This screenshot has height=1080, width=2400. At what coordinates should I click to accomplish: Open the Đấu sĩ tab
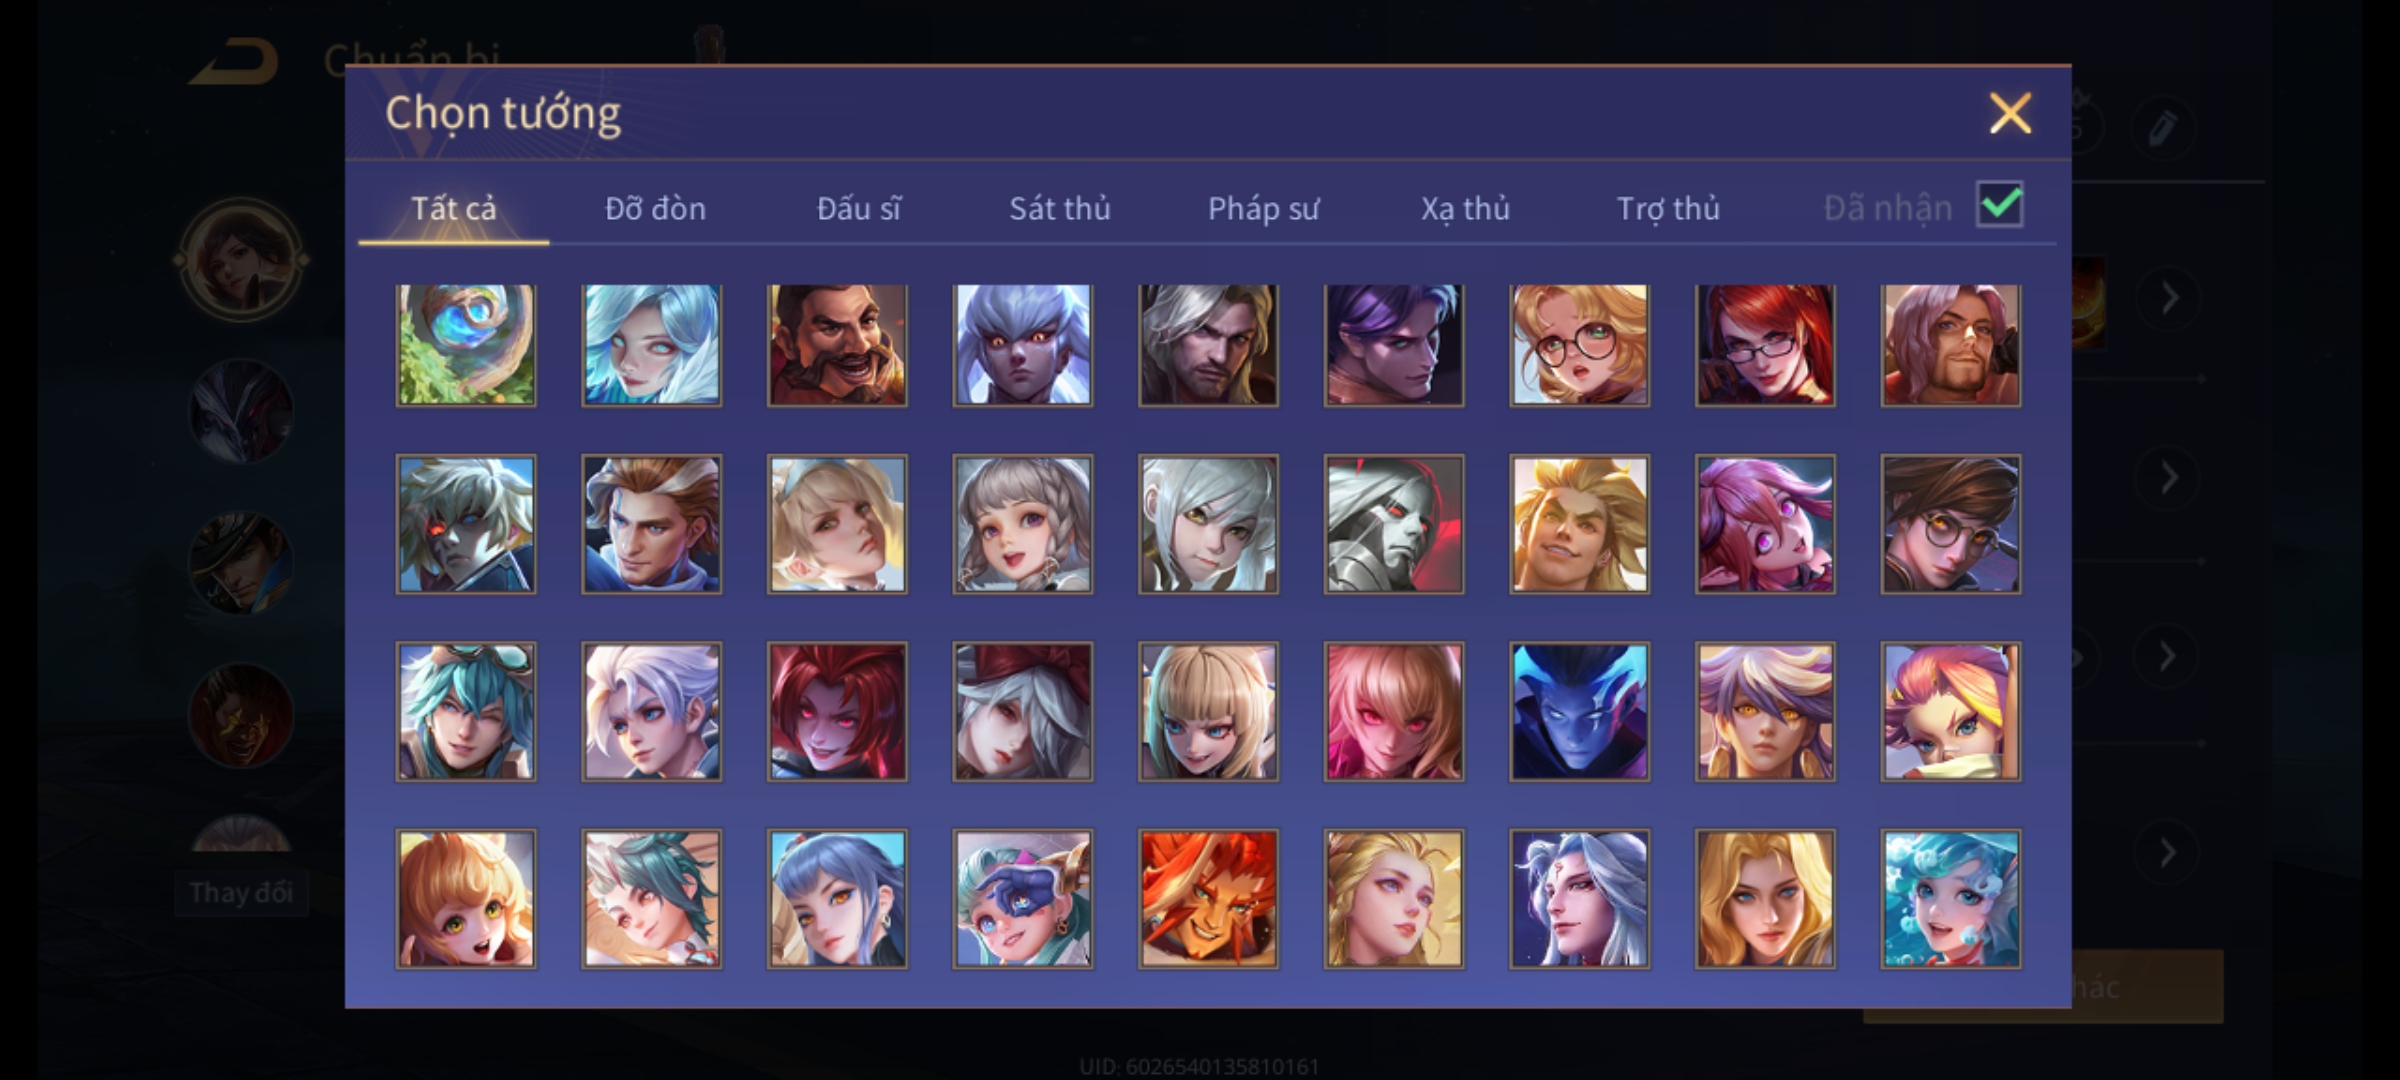point(858,208)
